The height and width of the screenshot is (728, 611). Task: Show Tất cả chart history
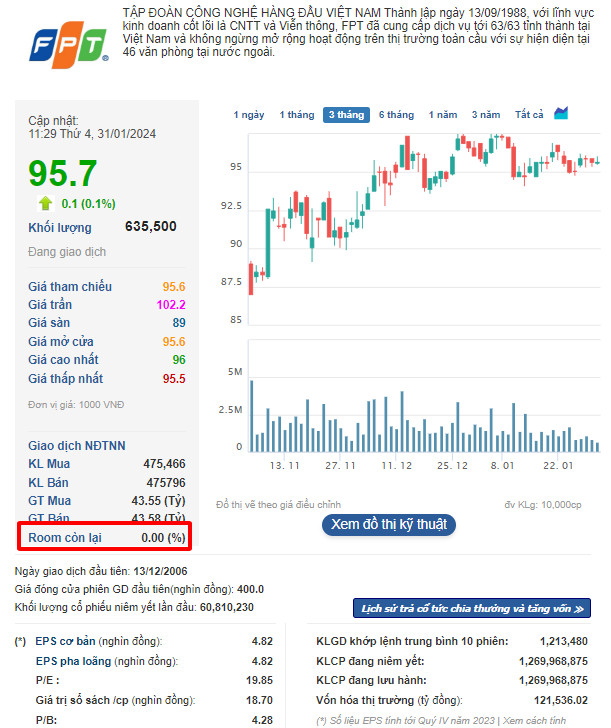click(x=529, y=115)
